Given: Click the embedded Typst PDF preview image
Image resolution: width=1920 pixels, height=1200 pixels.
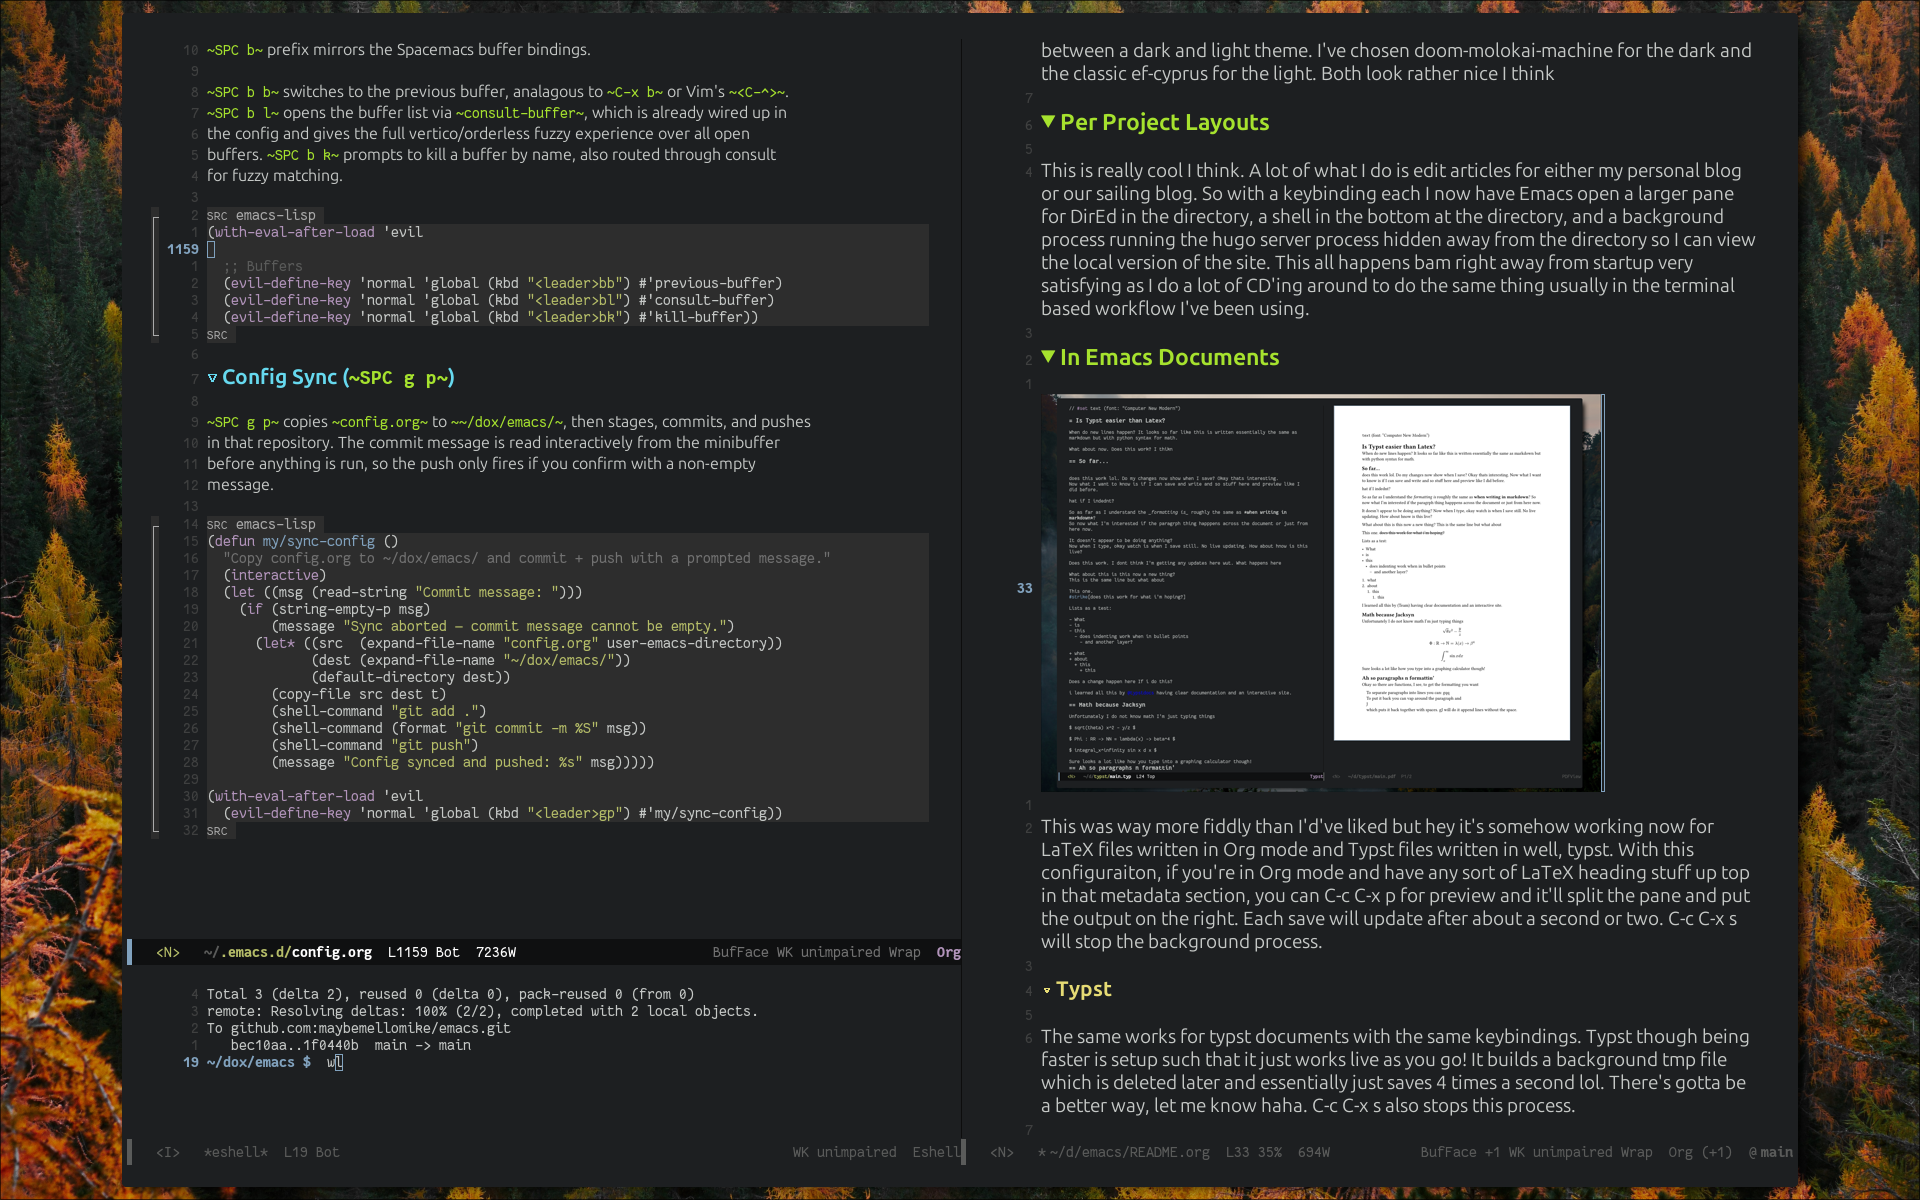Looking at the screenshot, I should (x=1320, y=592).
